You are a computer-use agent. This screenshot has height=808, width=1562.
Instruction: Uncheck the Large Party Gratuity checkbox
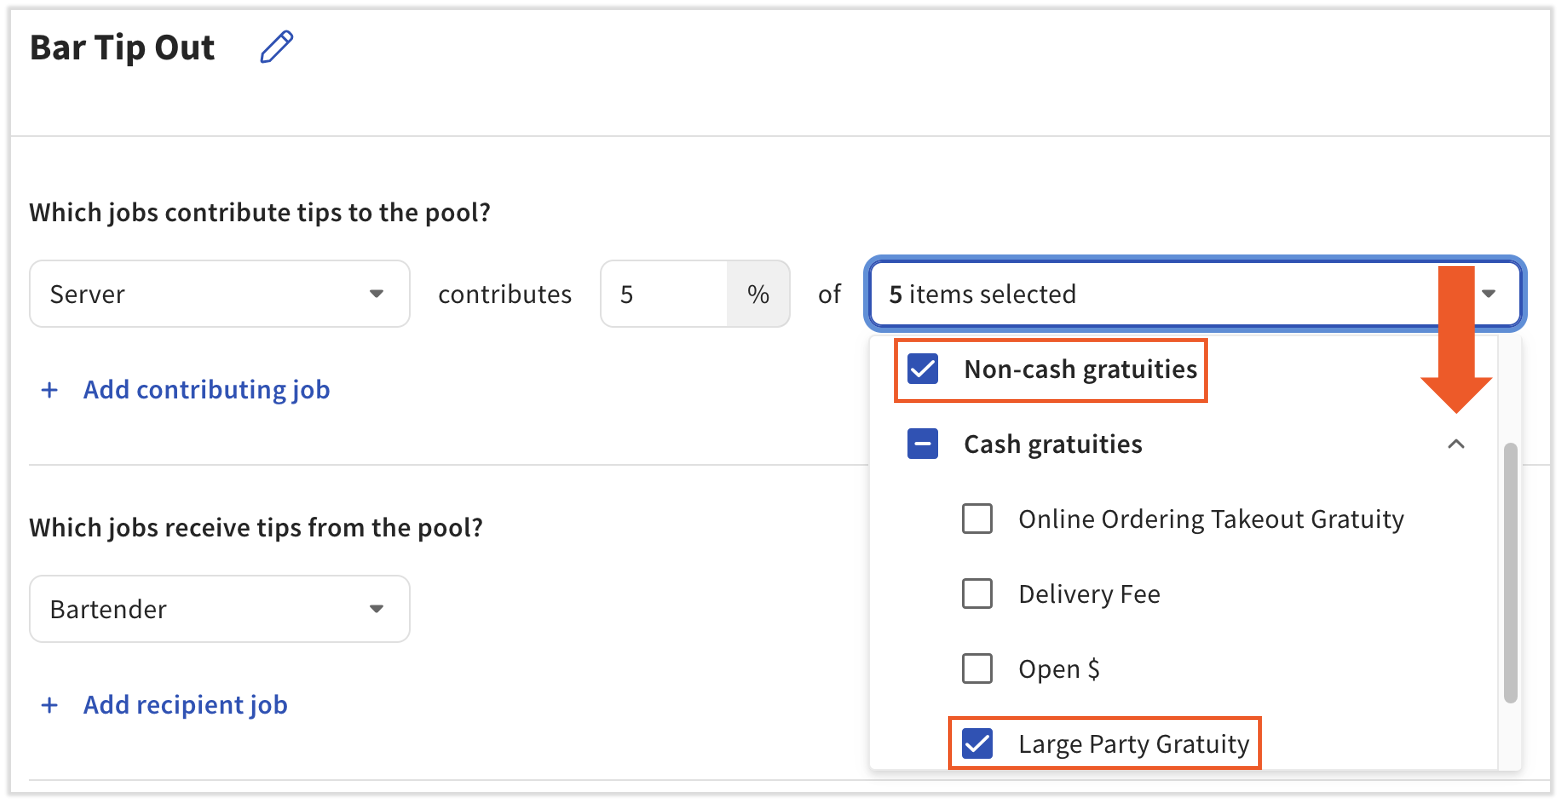pos(975,744)
